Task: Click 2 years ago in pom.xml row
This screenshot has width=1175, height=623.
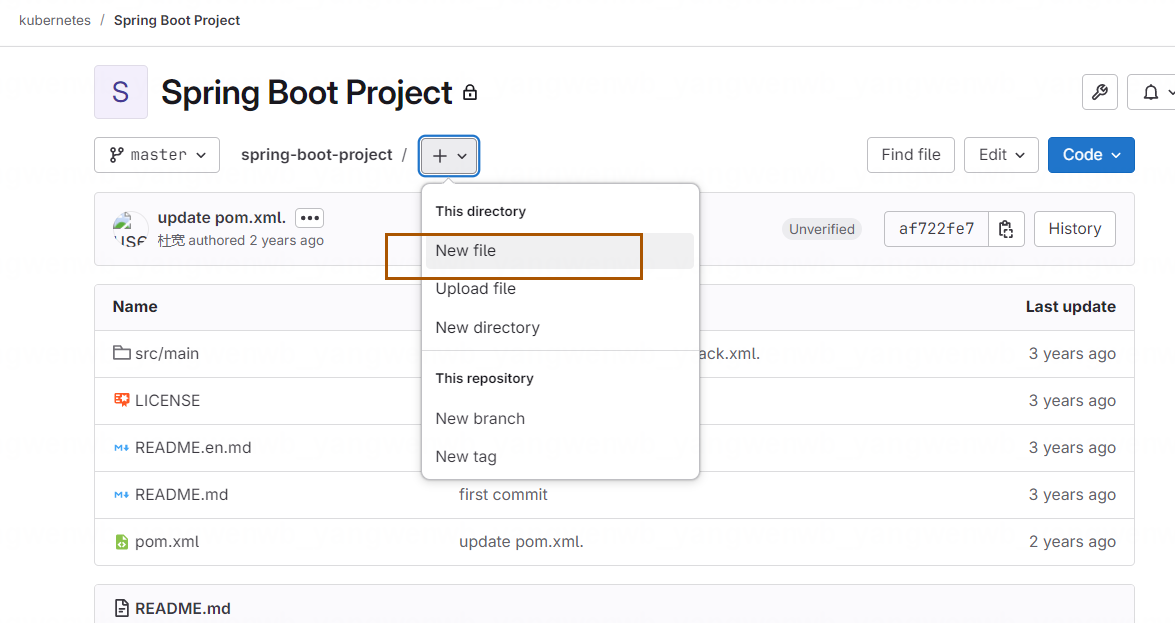Action: [x=1072, y=541]
